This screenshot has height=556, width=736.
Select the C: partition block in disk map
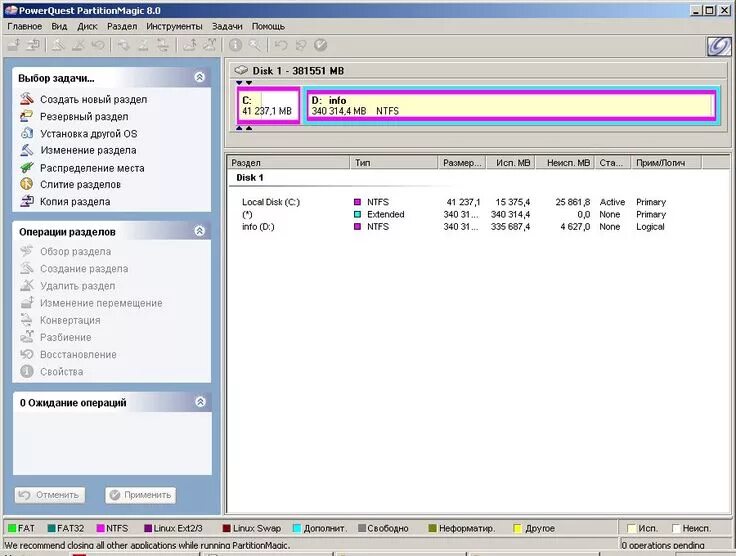(268, 106)
